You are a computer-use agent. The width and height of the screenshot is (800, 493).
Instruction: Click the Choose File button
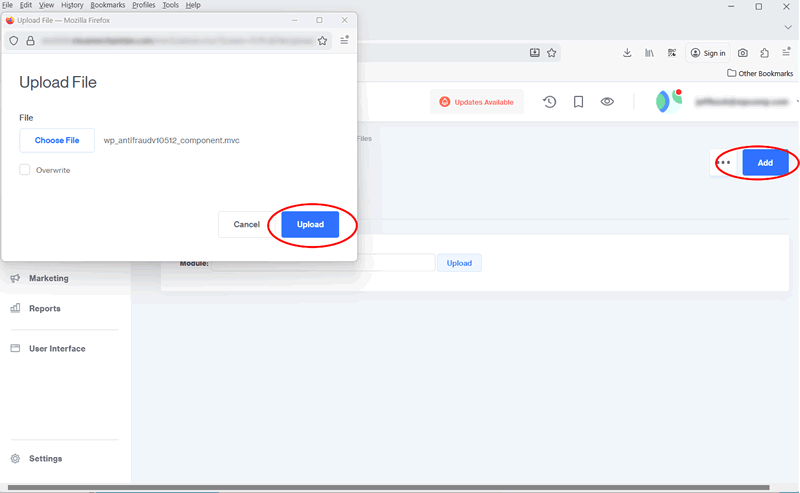click(57, 140)
